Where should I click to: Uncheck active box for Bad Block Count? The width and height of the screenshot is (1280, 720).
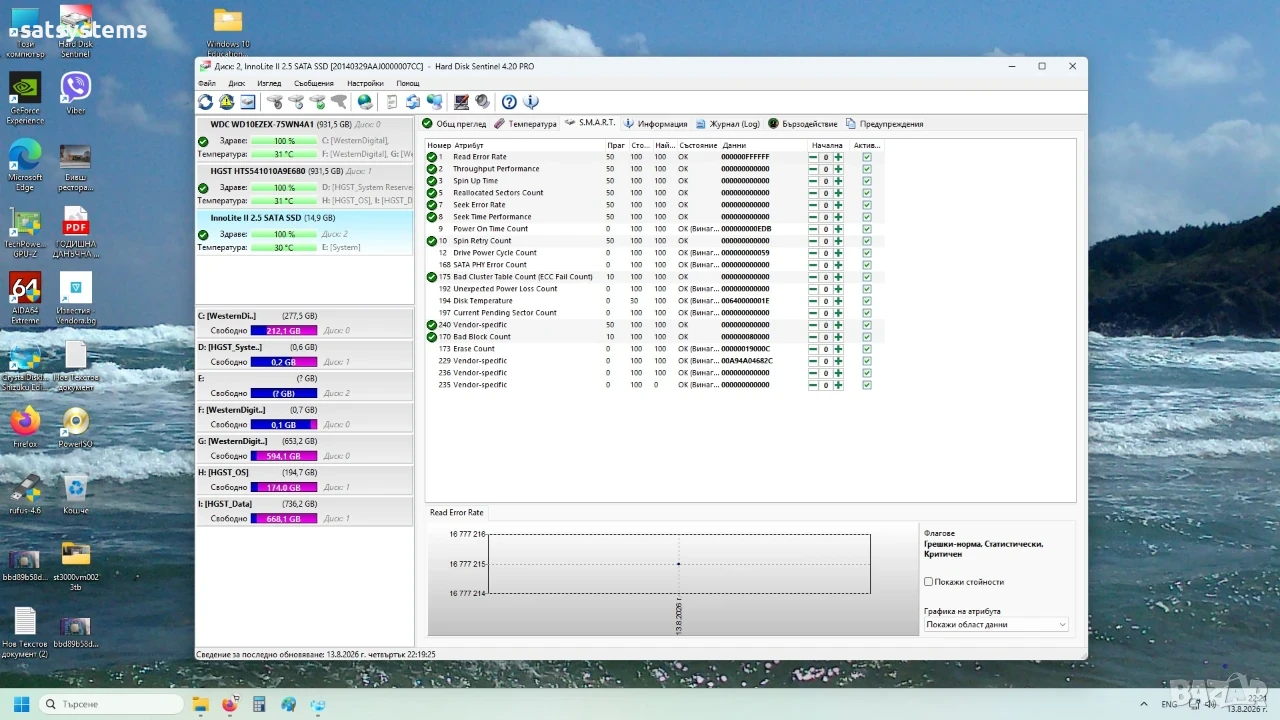coord(866,337)
